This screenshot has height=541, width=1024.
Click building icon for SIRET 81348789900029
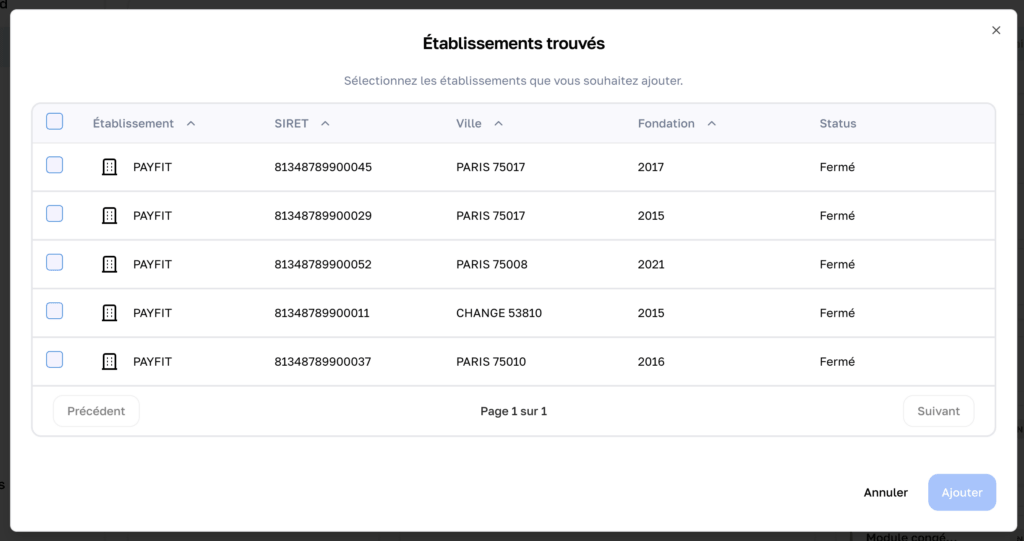tap(110, 216)
